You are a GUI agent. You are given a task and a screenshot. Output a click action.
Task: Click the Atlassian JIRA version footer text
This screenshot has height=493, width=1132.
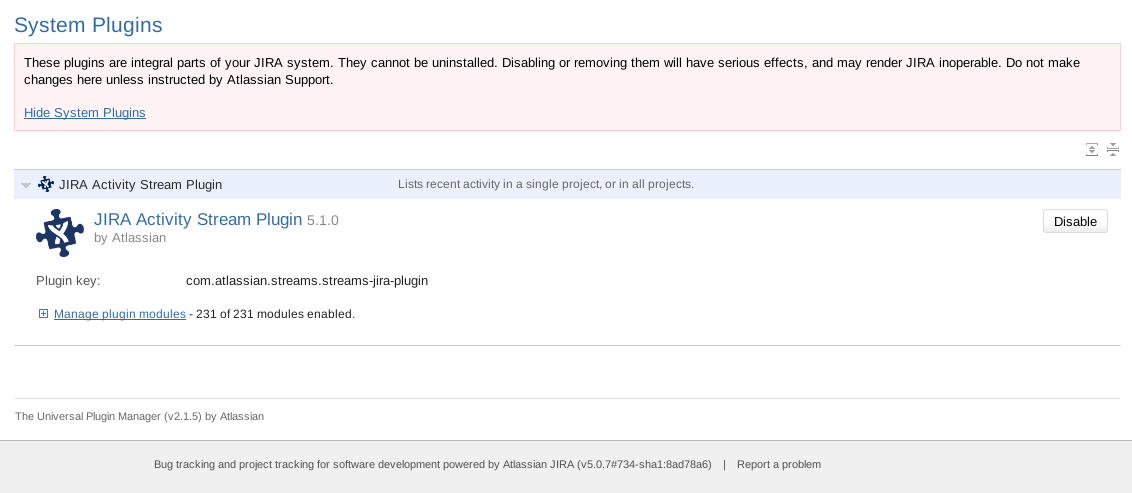(433, 464)
